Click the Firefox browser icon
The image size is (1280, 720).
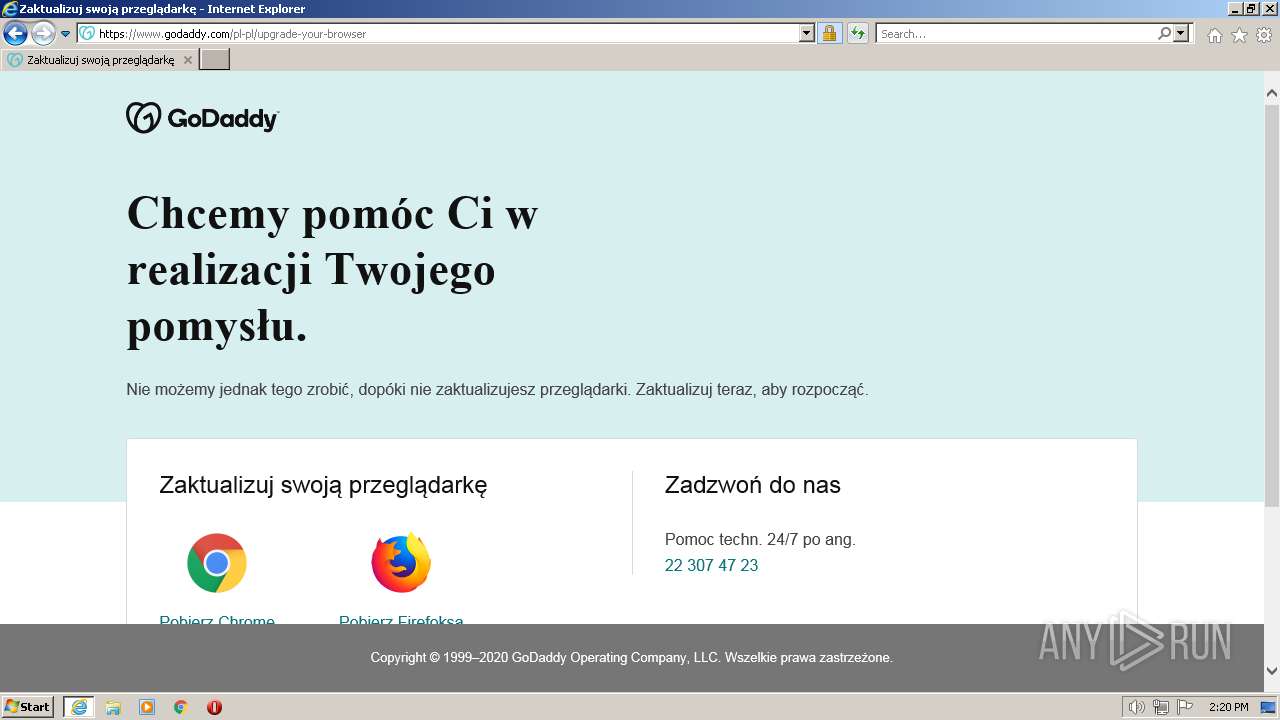pyautogui.click(x=401, y=563)
